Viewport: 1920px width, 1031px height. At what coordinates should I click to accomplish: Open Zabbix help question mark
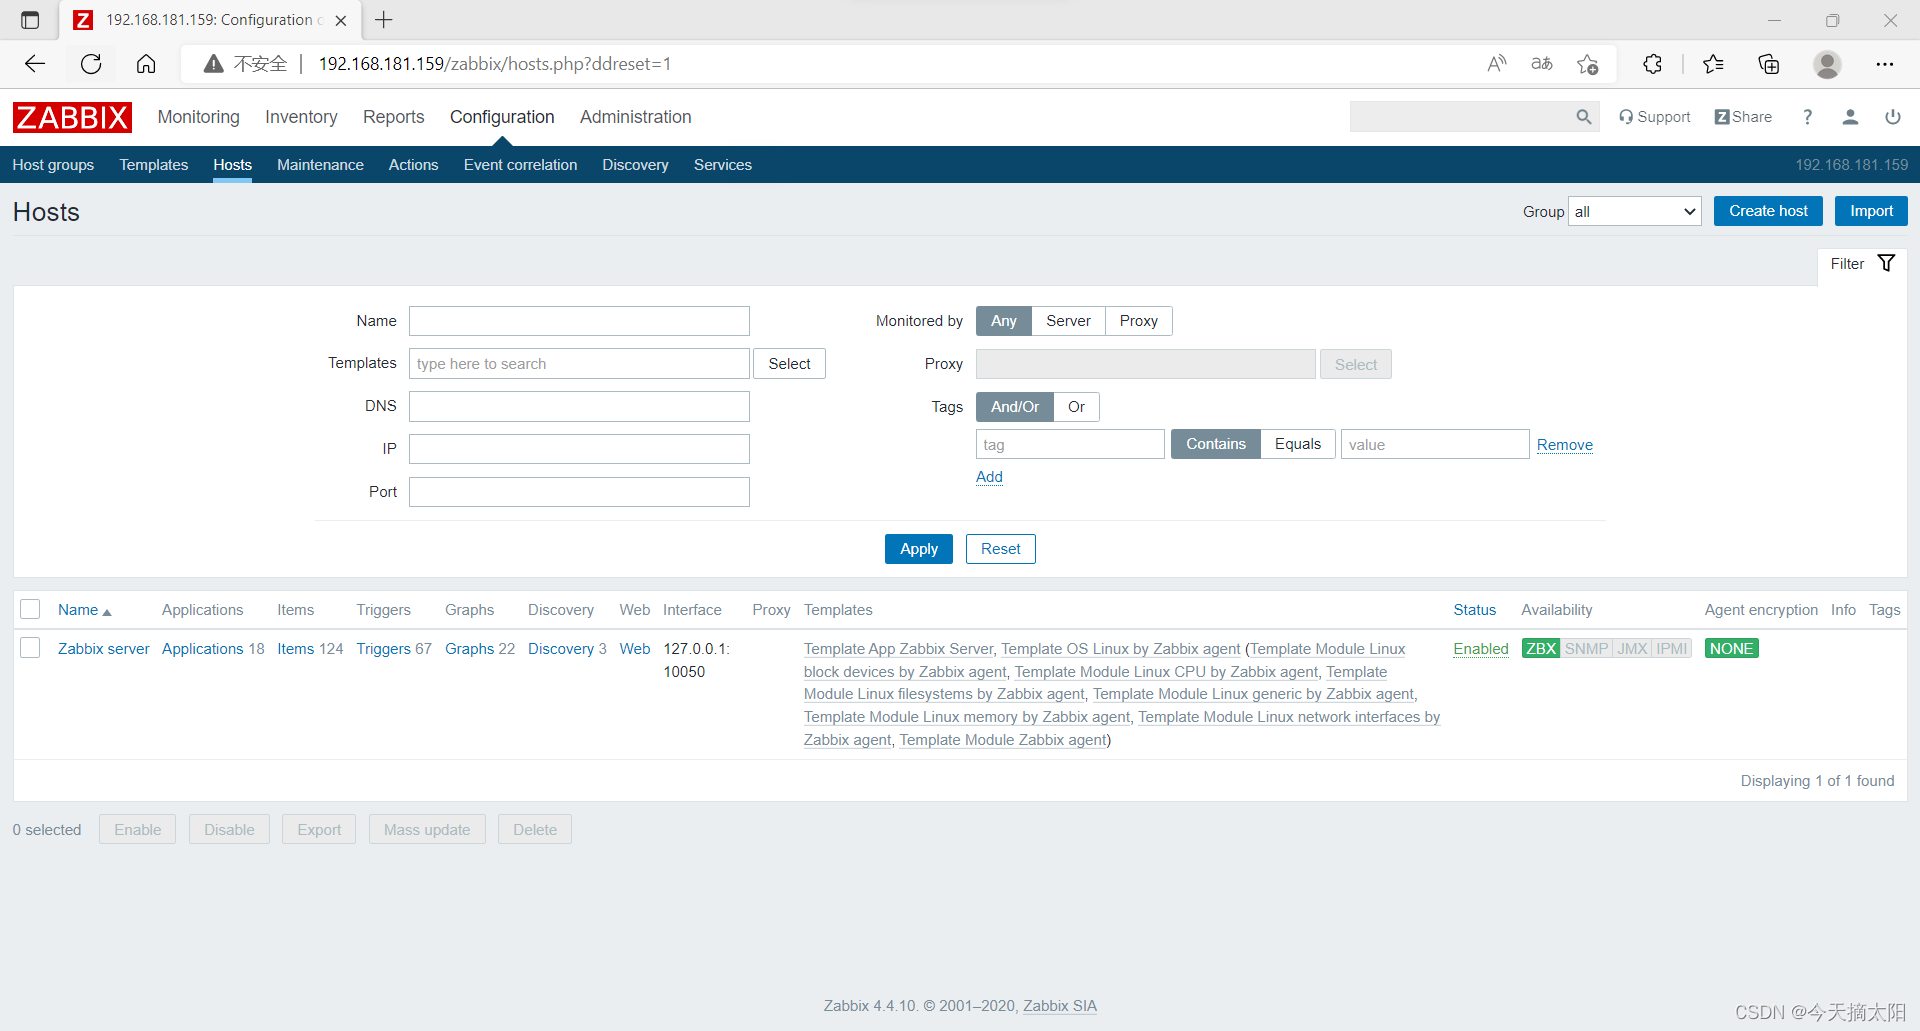(1807, 117)
